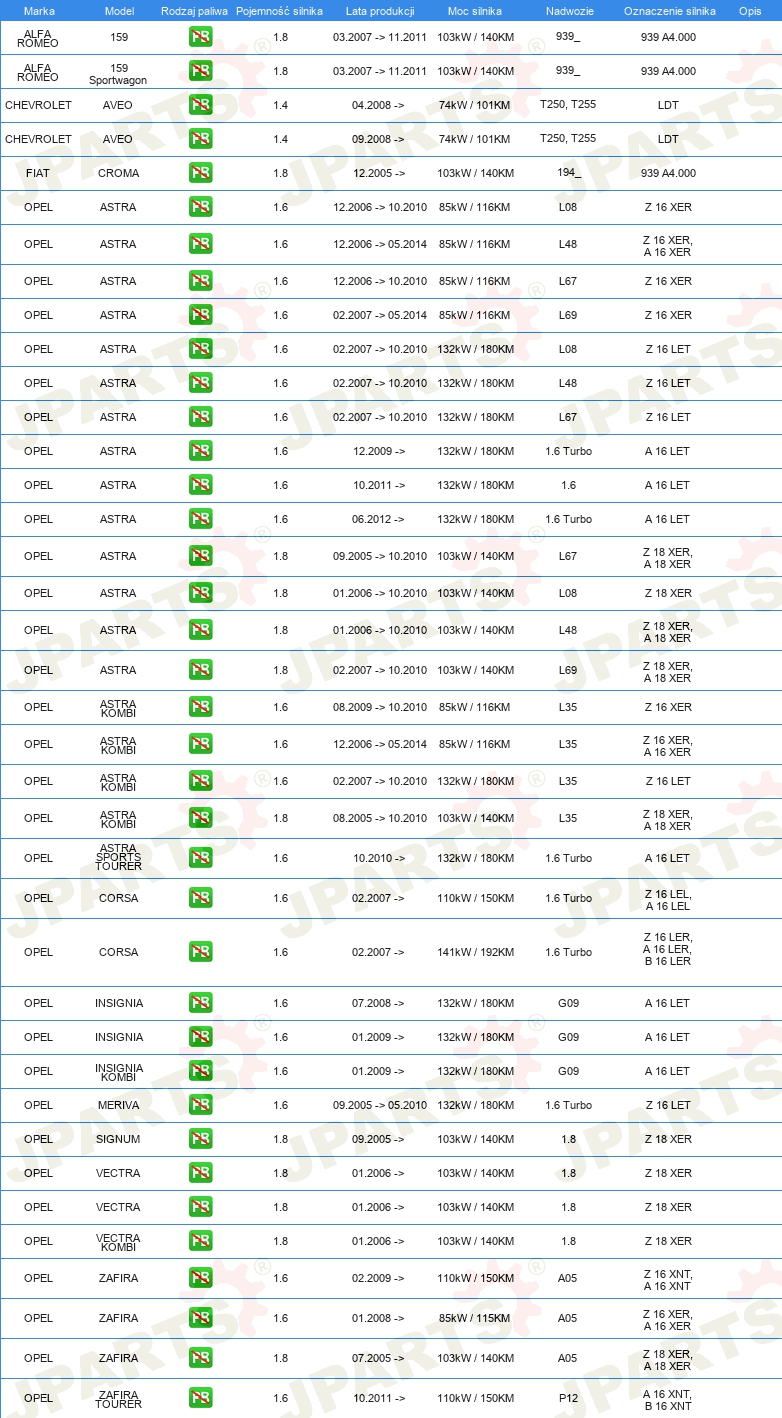Image resolution: width=782 pixels, height=1418 pixels.
Task: Click the fuel icon for Astra Kombi 08.2005
Action: click(200, 818)
